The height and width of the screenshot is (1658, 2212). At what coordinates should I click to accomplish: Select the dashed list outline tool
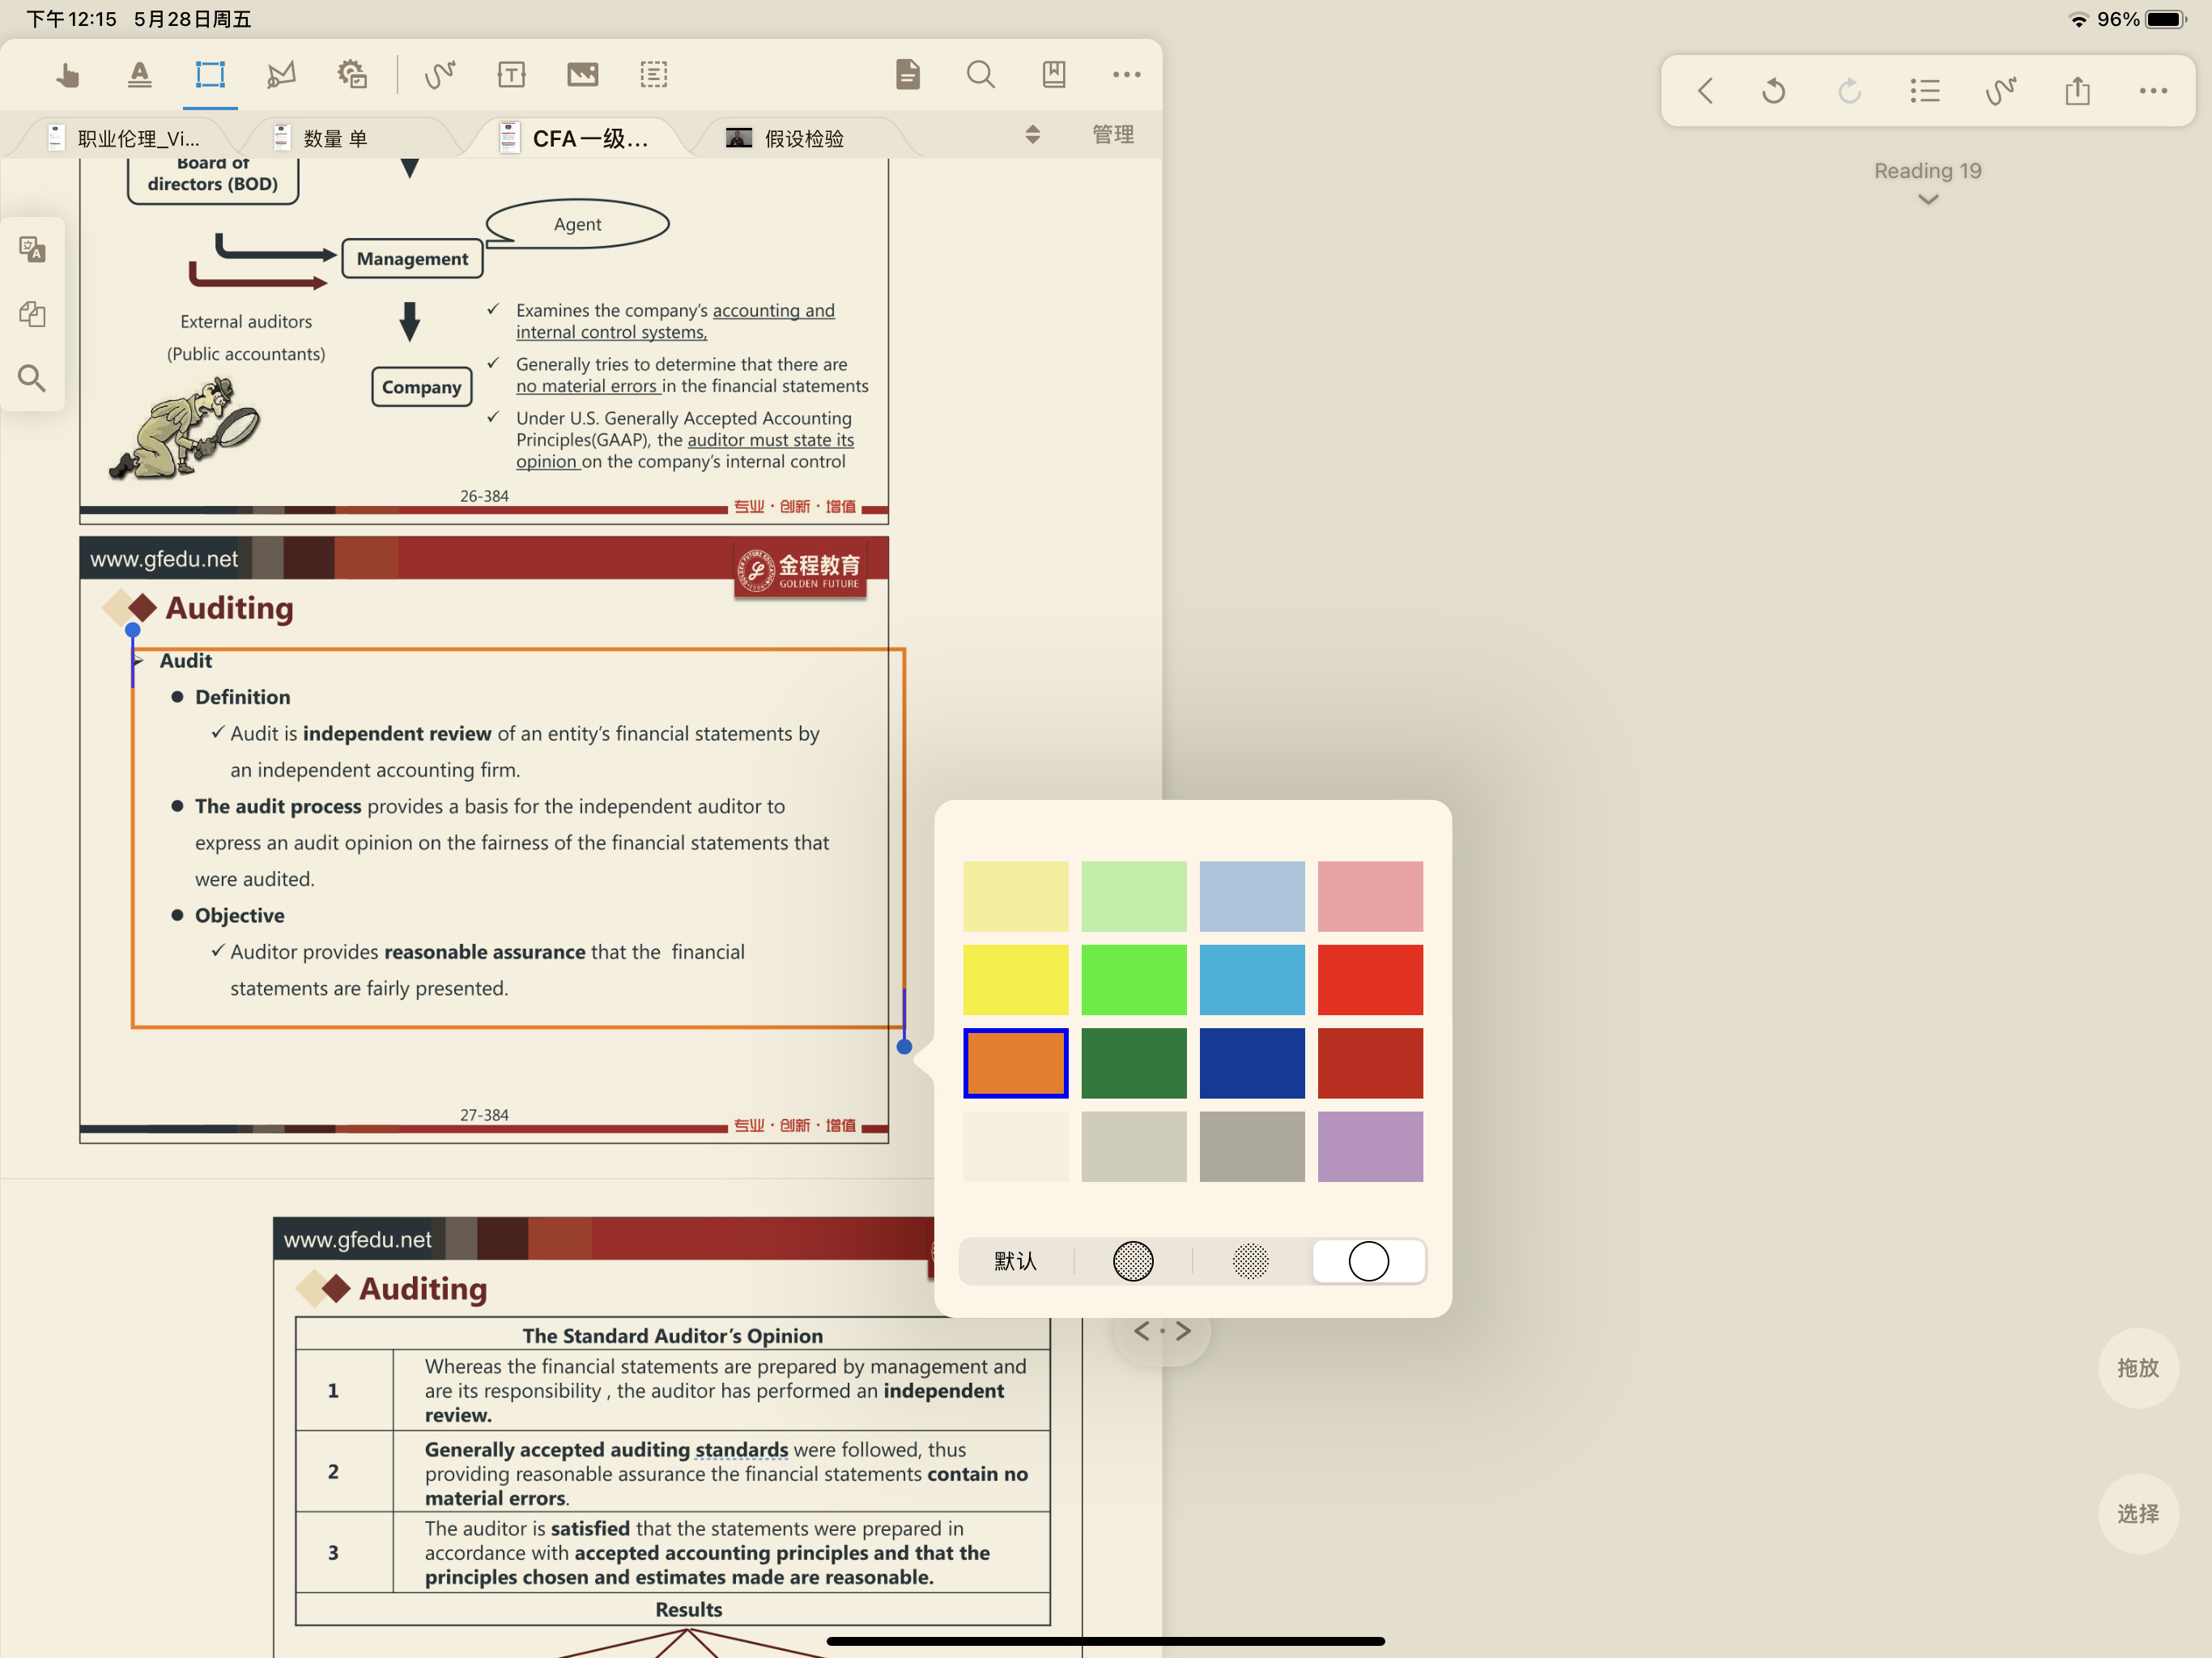point(654,75)
